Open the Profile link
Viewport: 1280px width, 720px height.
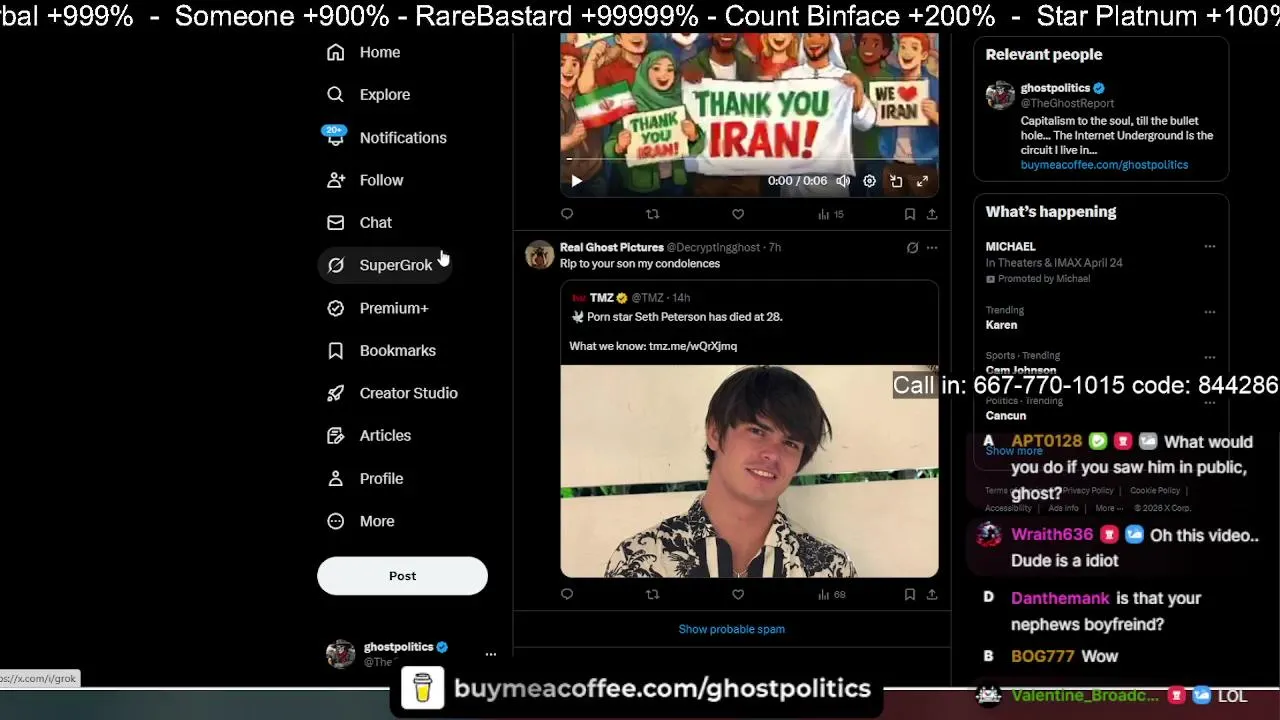click(381, 478)
